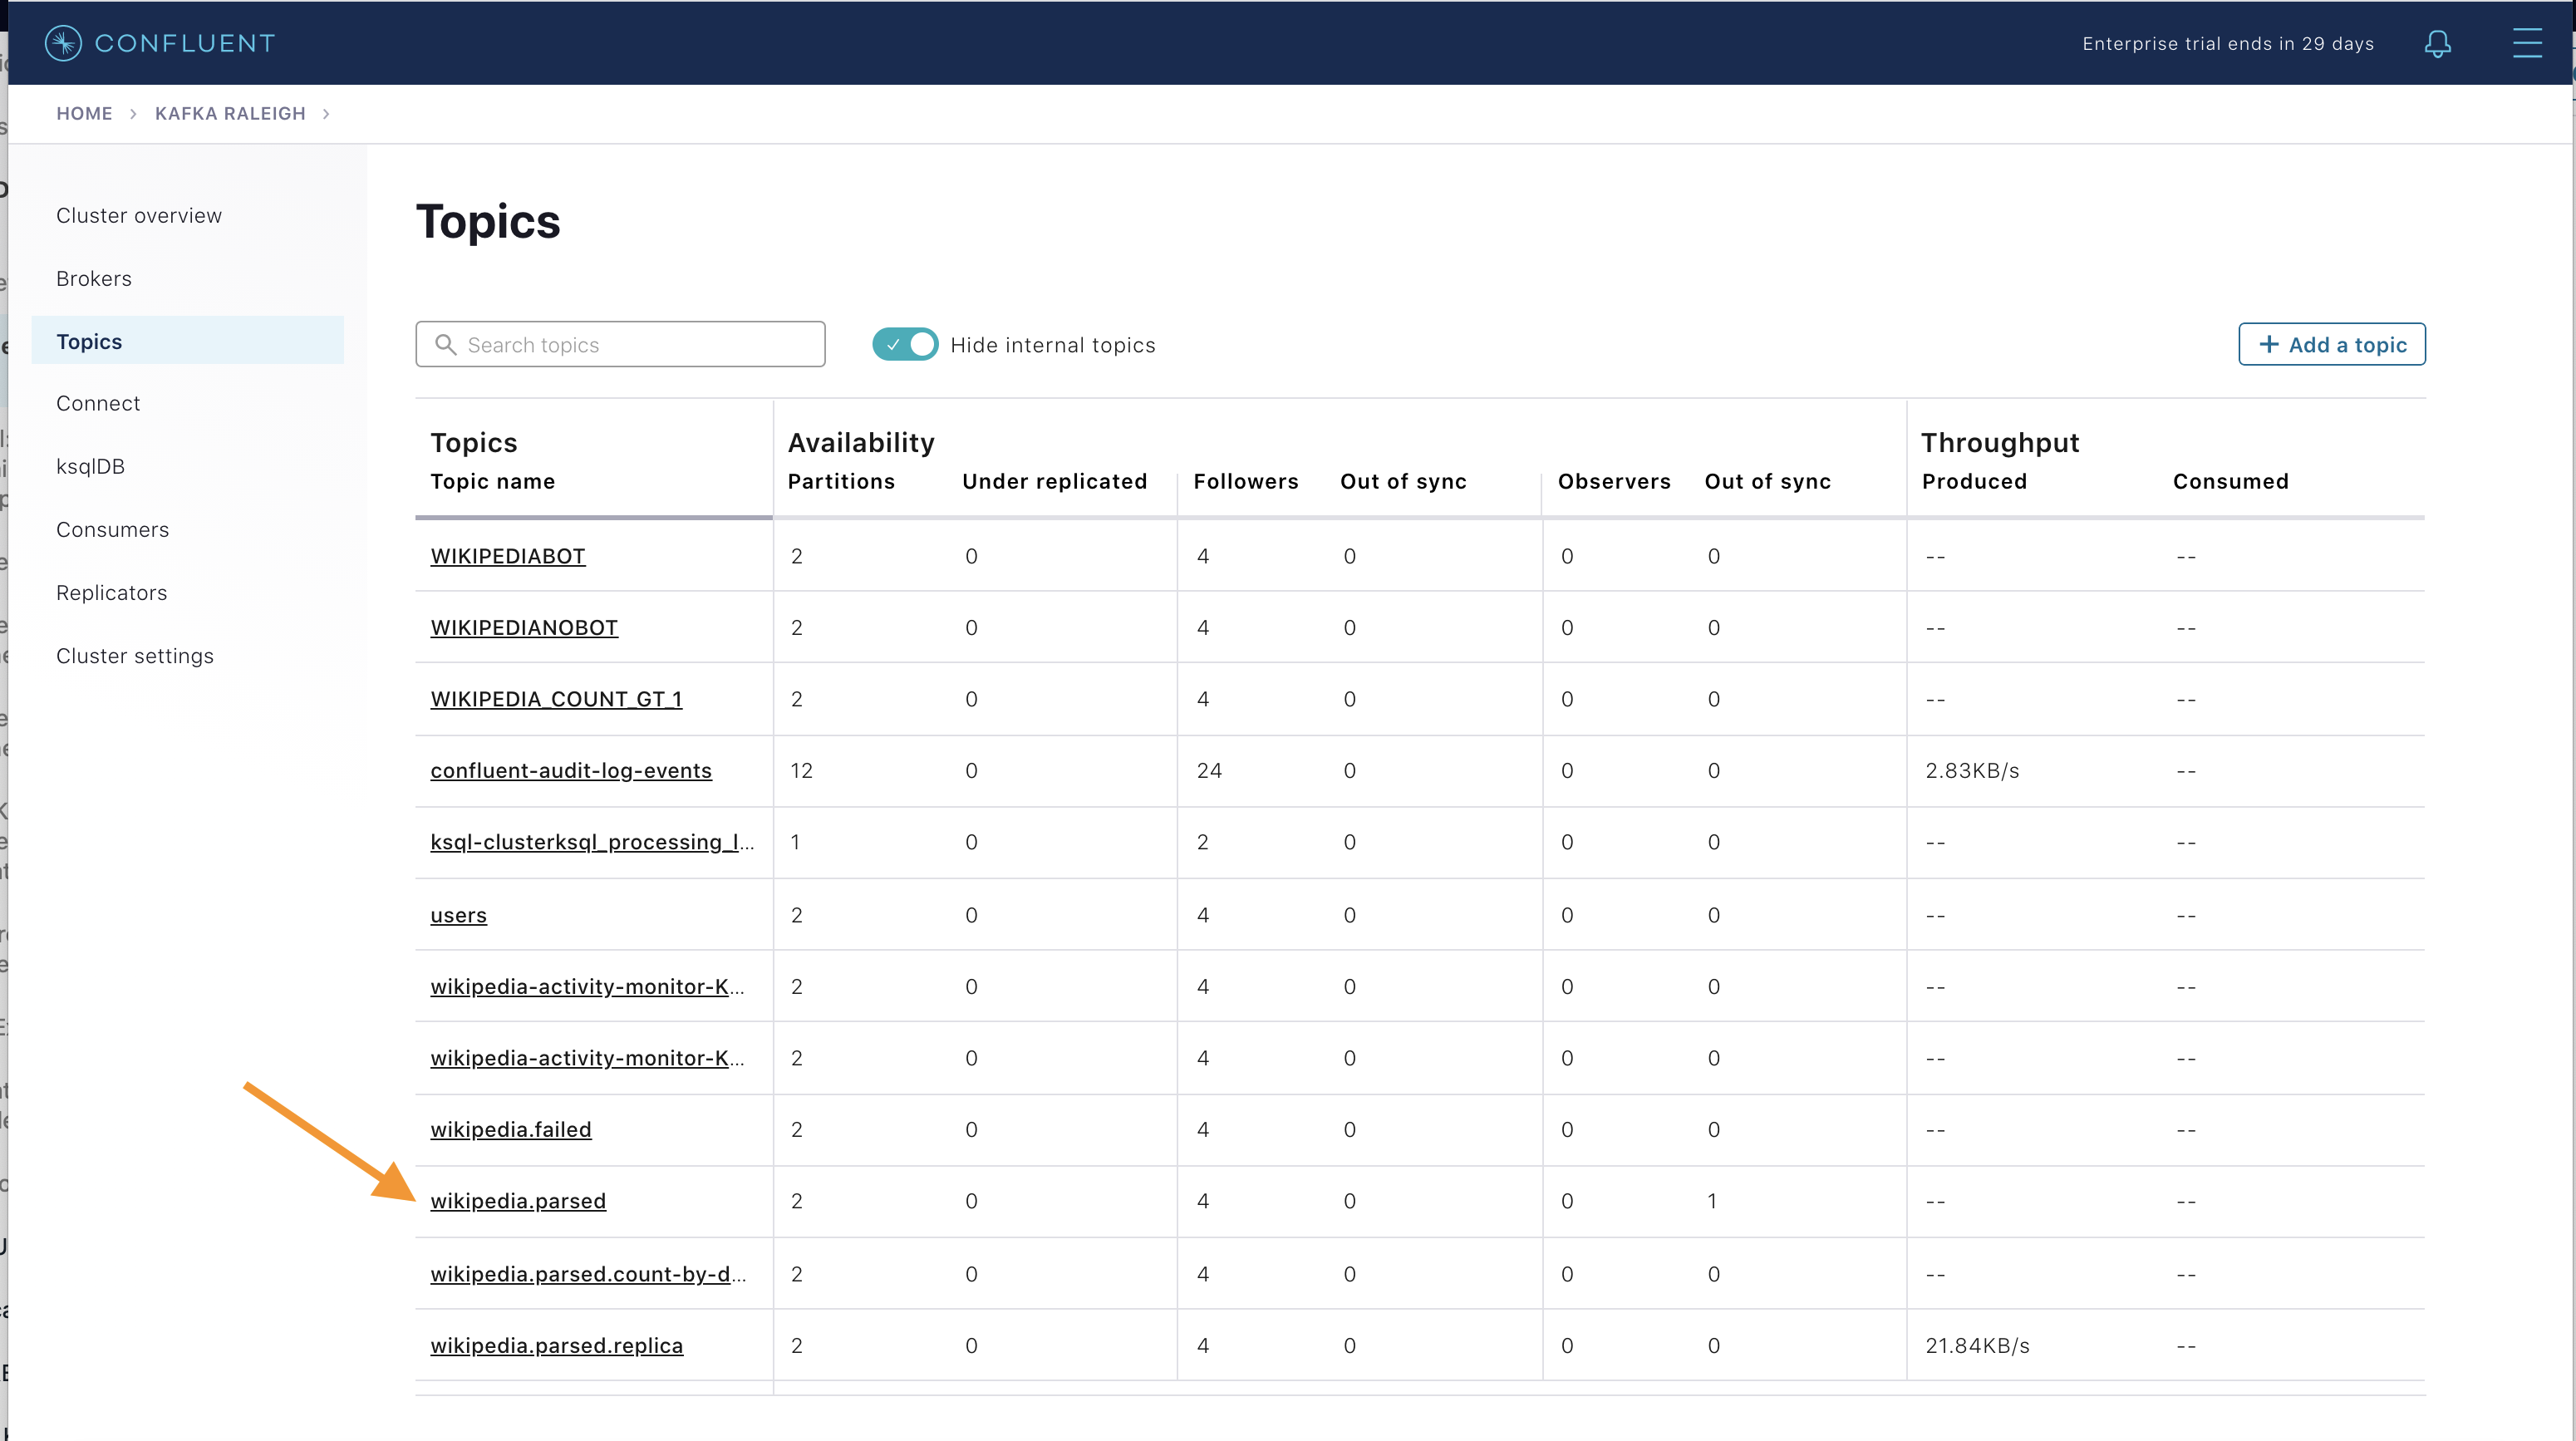2576x1441 pixels.
Task: Sort by Topic name column header
Action: [492, 481]
